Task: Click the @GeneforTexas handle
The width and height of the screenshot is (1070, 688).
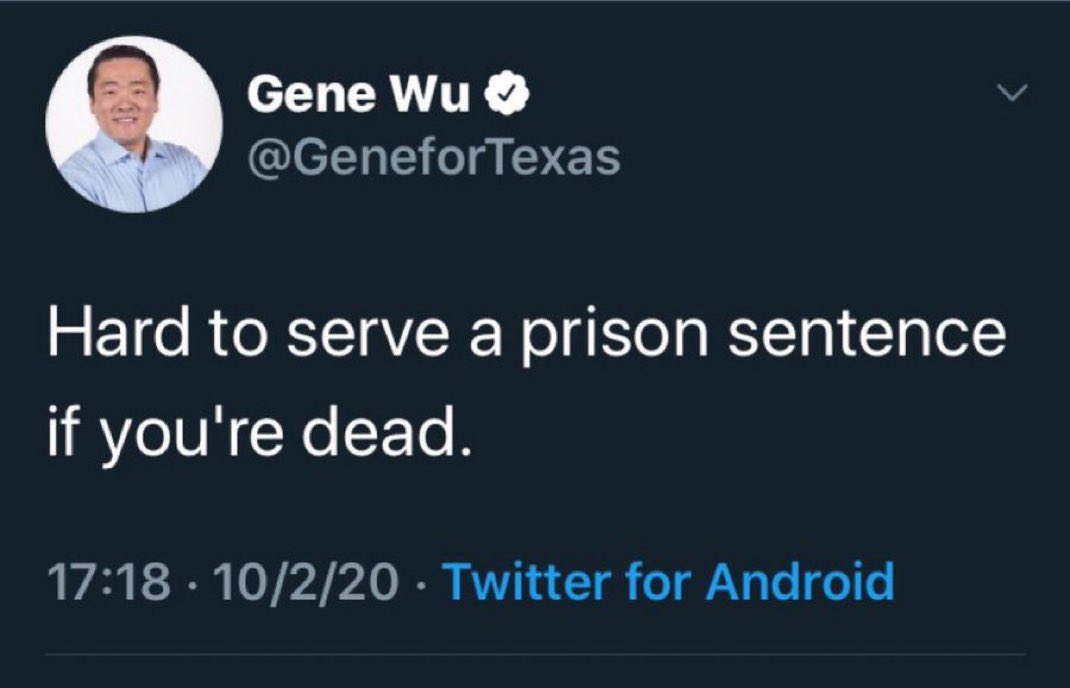Action: [432, 156]
